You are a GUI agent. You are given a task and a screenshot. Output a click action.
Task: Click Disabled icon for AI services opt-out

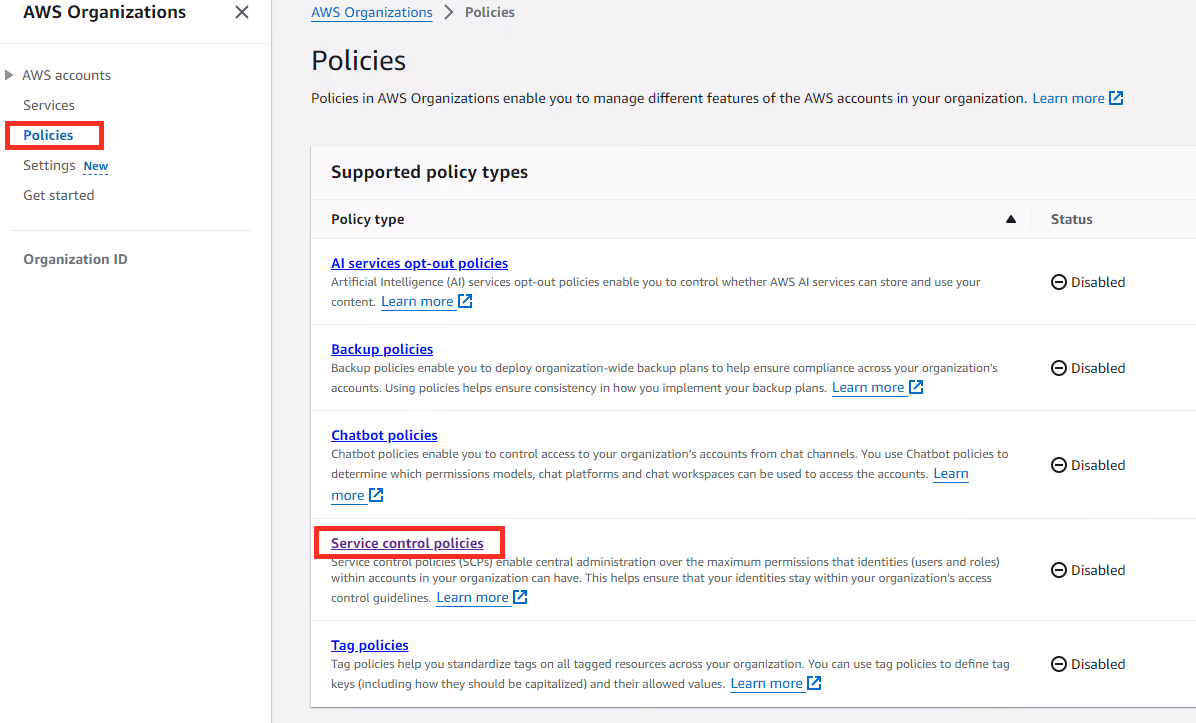pyautogui.click(x=1059, y=282)
